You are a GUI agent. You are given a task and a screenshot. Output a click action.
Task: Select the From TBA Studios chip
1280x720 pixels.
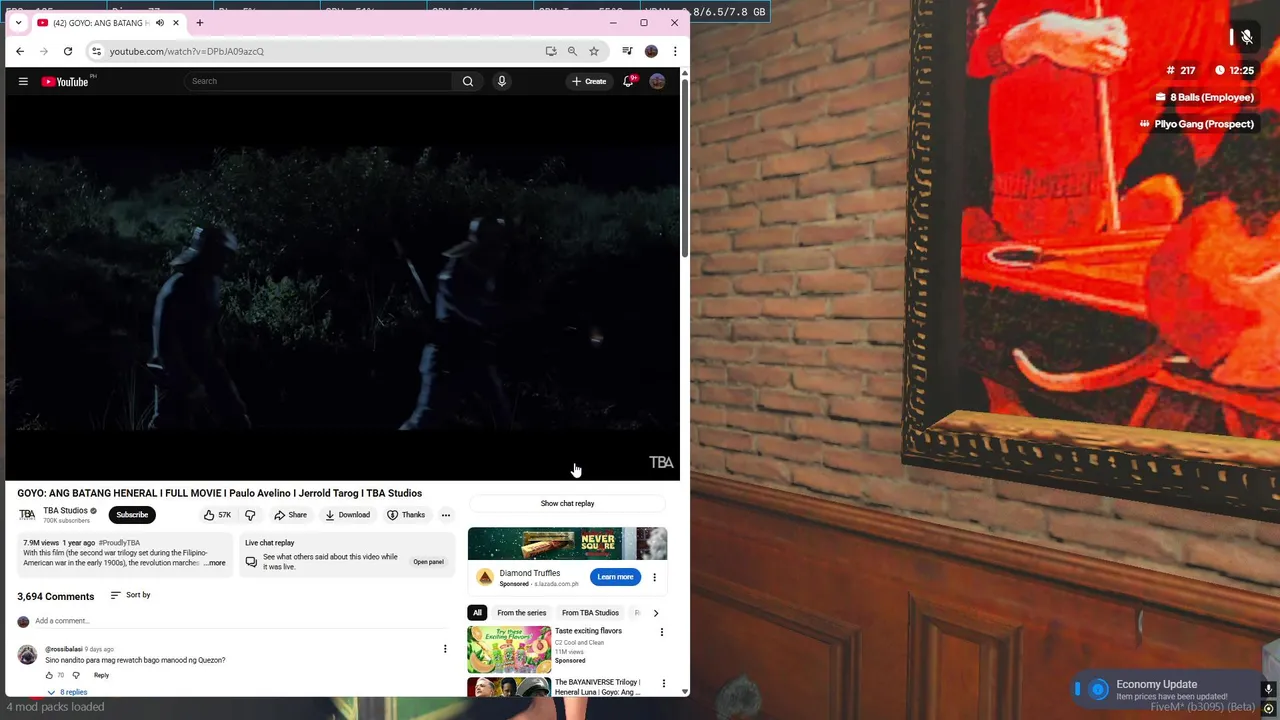pyautogui.click(x=590, y=613)
